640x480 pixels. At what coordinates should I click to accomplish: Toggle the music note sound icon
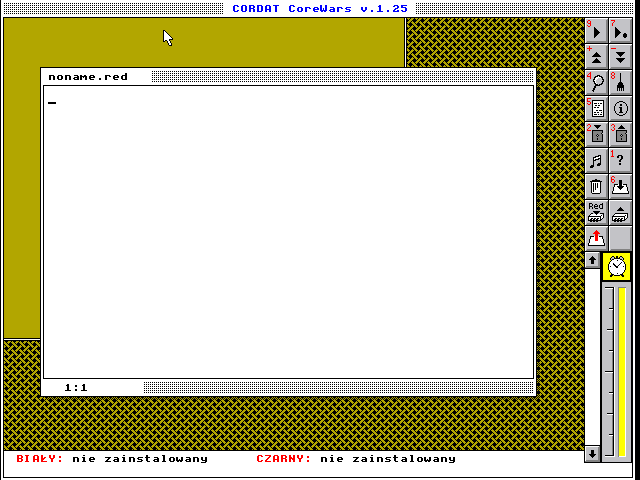[x=596, y=160]
